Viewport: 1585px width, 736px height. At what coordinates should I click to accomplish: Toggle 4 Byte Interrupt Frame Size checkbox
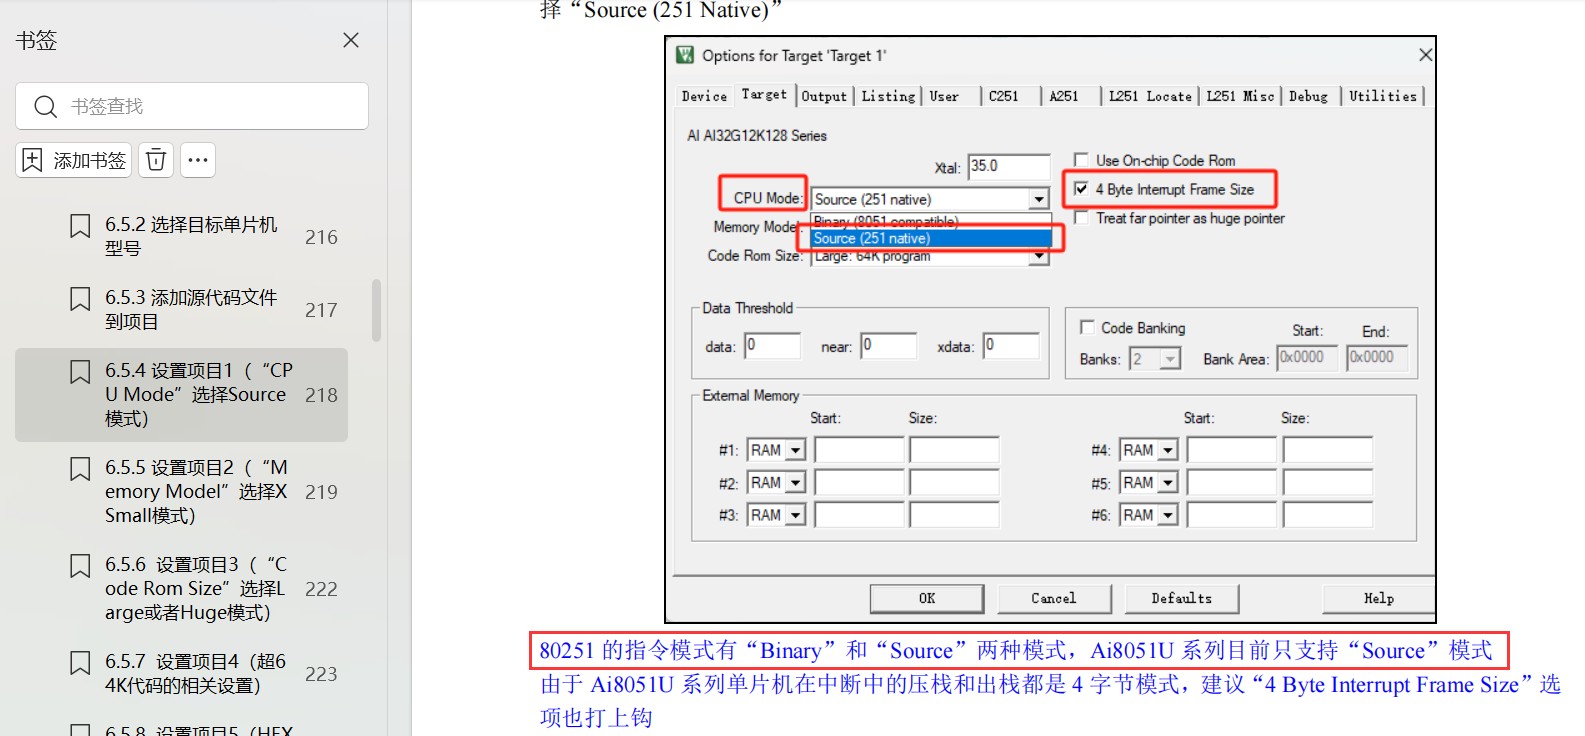1081,188
